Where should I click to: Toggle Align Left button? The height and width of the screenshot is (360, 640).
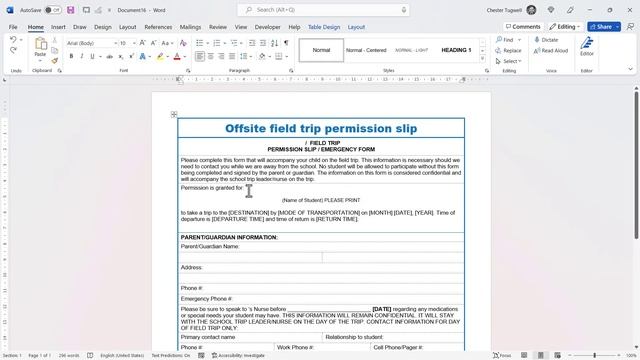click(x=200, y=56)
